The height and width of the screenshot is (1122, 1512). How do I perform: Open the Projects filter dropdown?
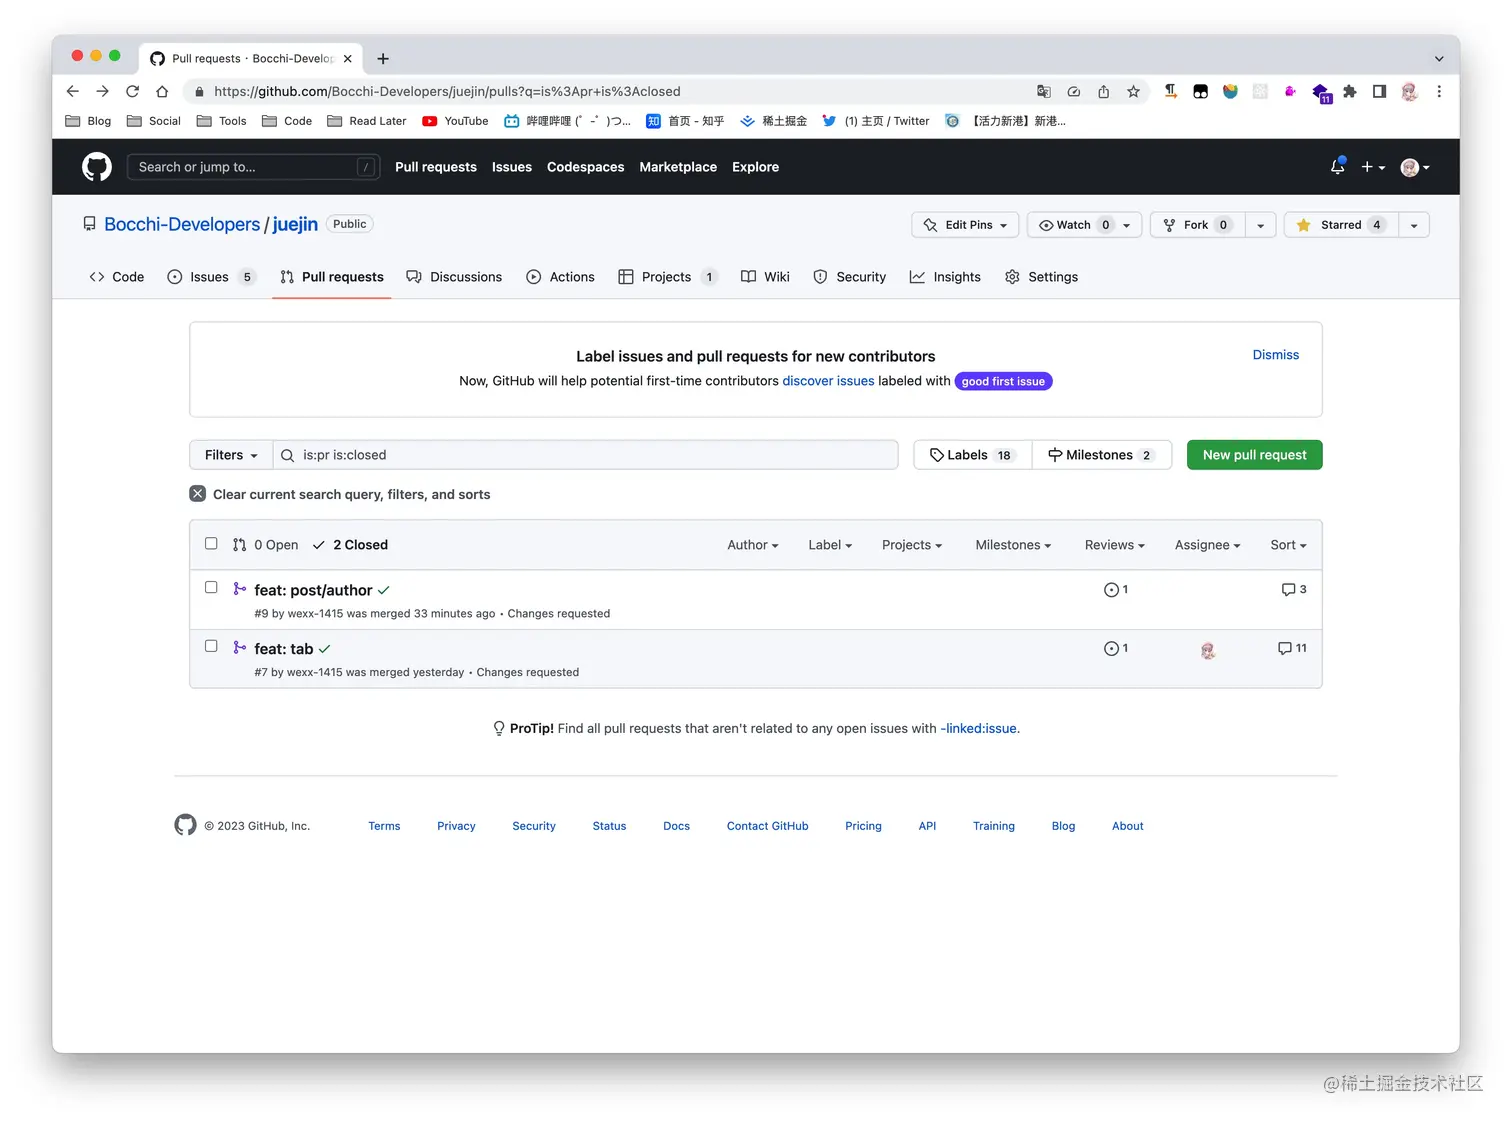[x=912, y=545]
